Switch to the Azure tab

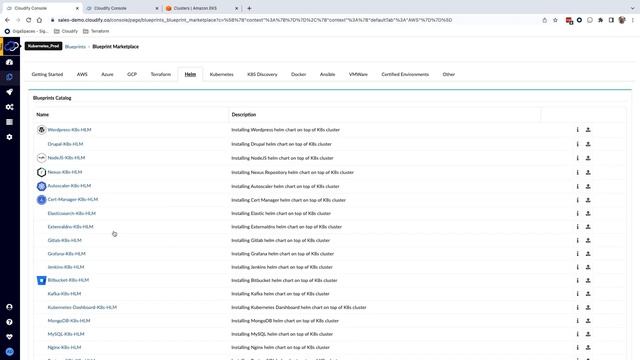[x=107, y=74]
